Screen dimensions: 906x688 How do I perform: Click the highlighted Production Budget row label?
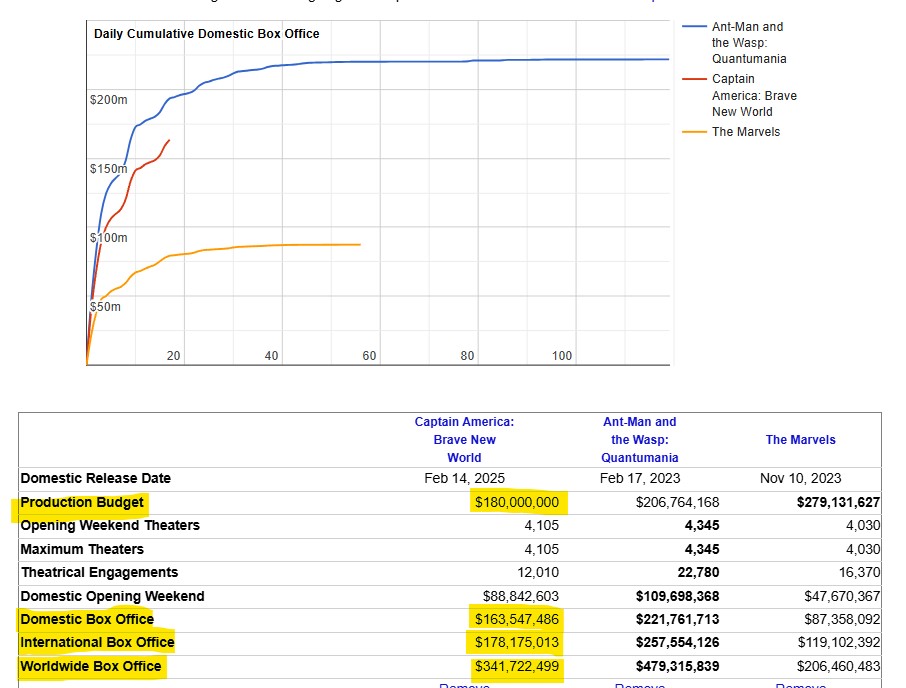coord(82,502)
